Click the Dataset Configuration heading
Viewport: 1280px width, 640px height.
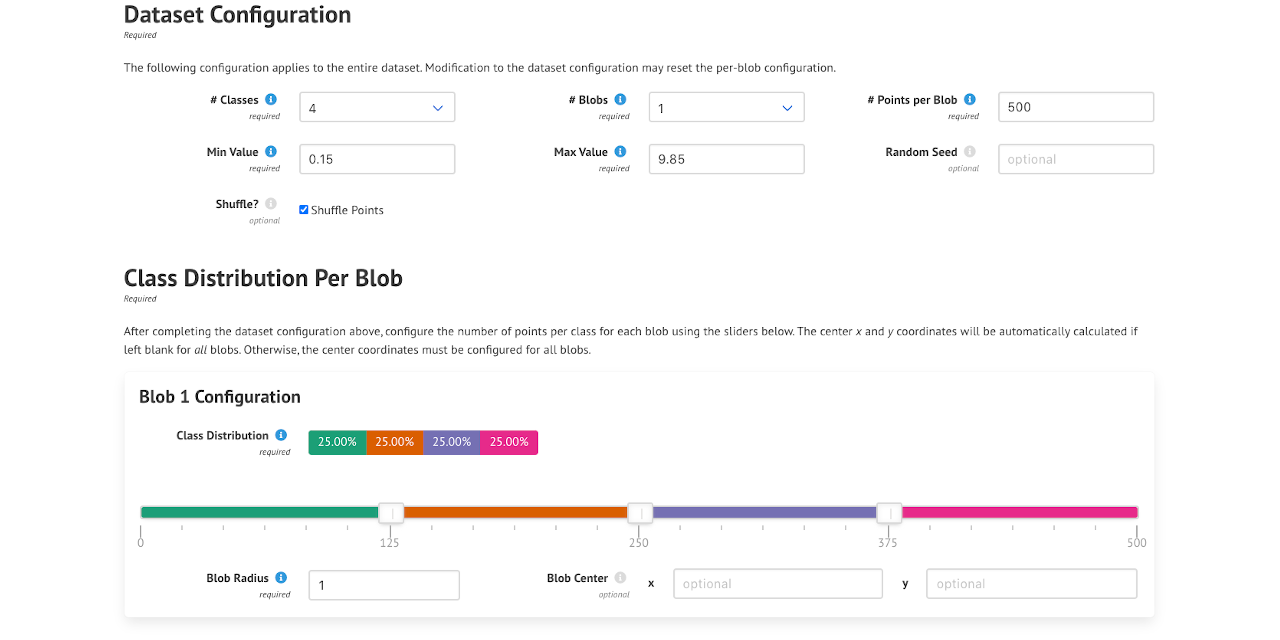[237, 15]
